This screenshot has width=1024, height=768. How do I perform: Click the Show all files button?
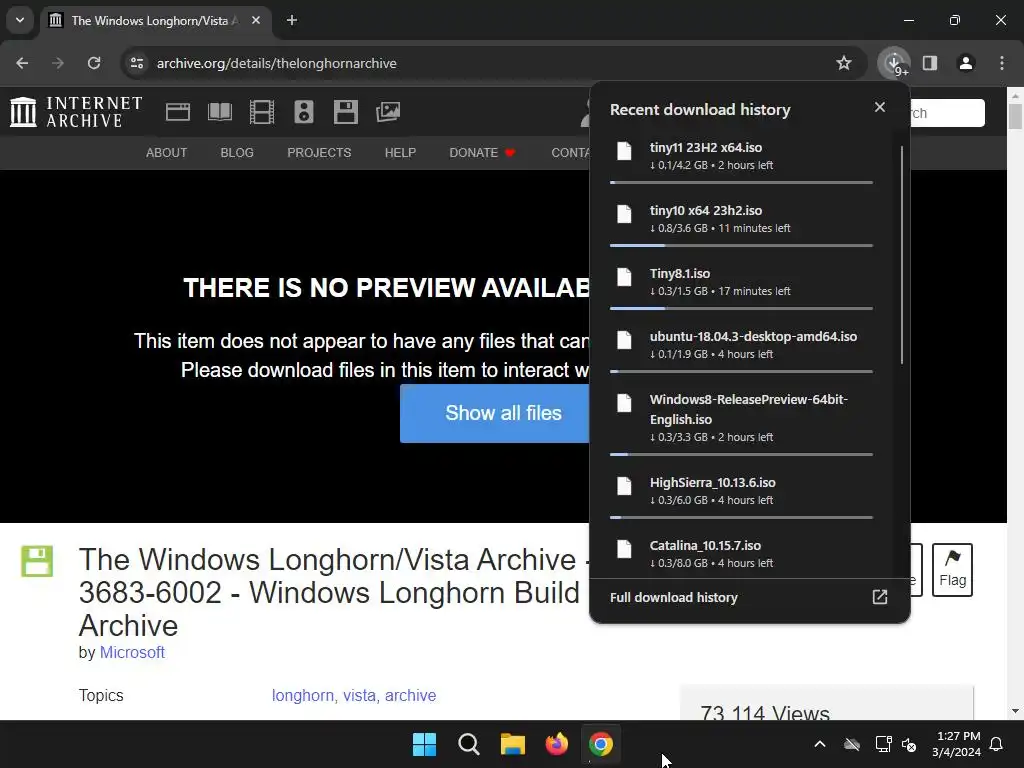coord(495,413)
